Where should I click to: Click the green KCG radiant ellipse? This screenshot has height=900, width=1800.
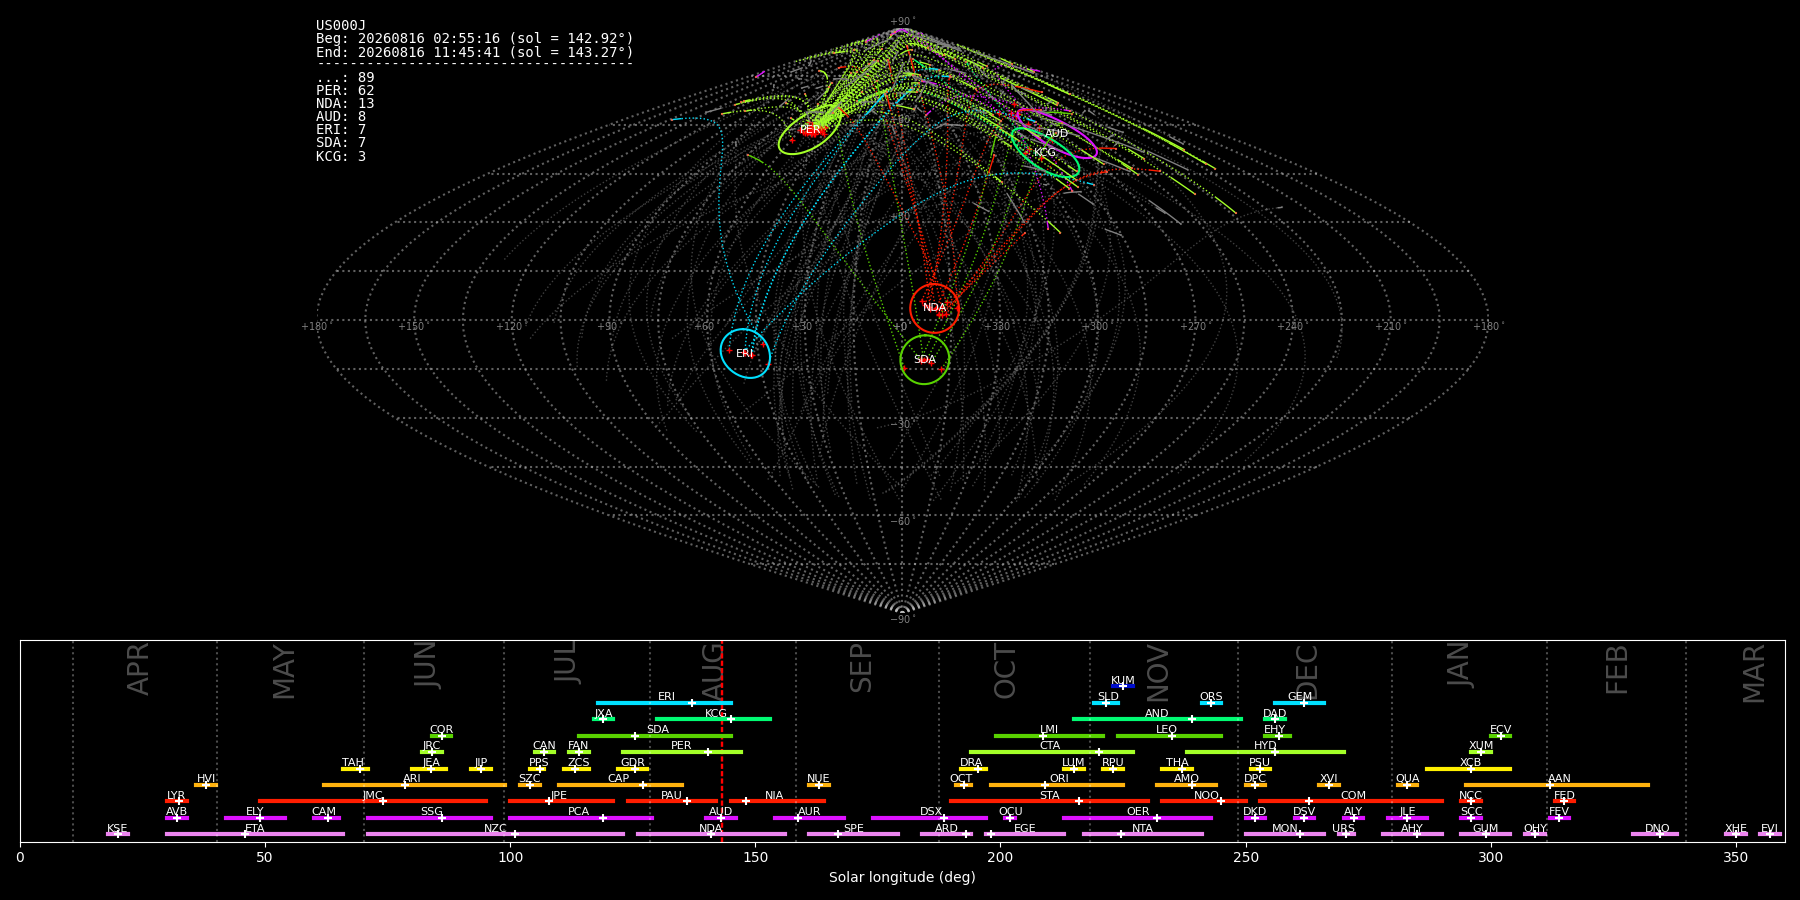coord(1045,152)
